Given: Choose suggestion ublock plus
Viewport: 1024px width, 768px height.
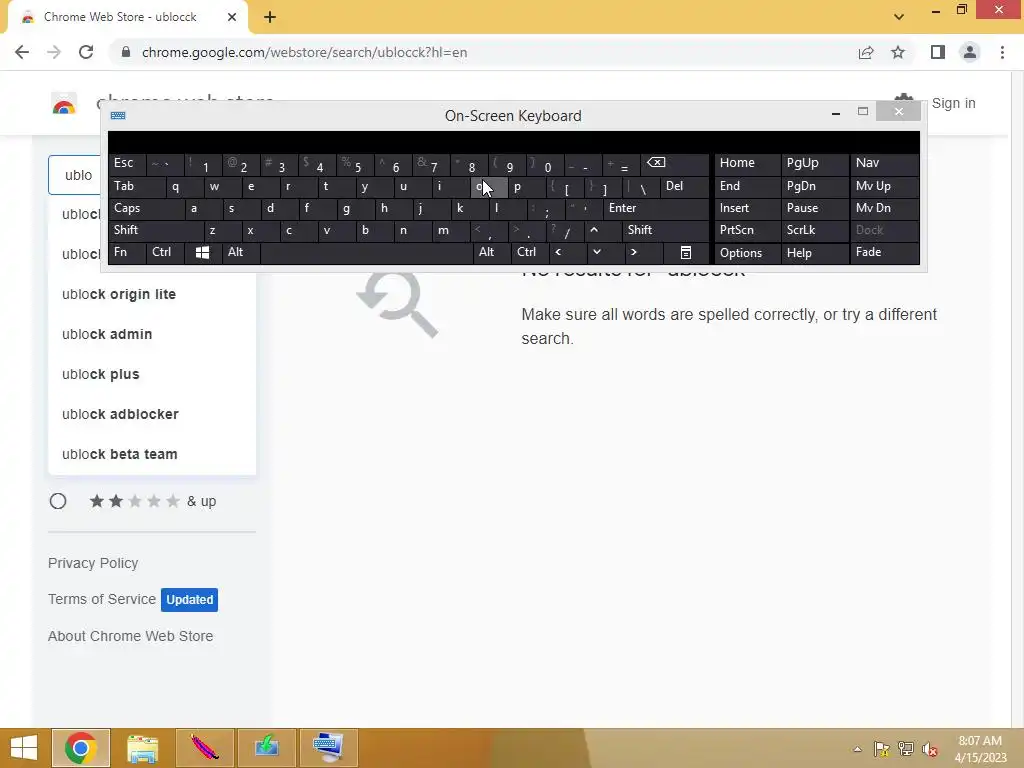Looking at the screenshot, I should coord(101,374).
